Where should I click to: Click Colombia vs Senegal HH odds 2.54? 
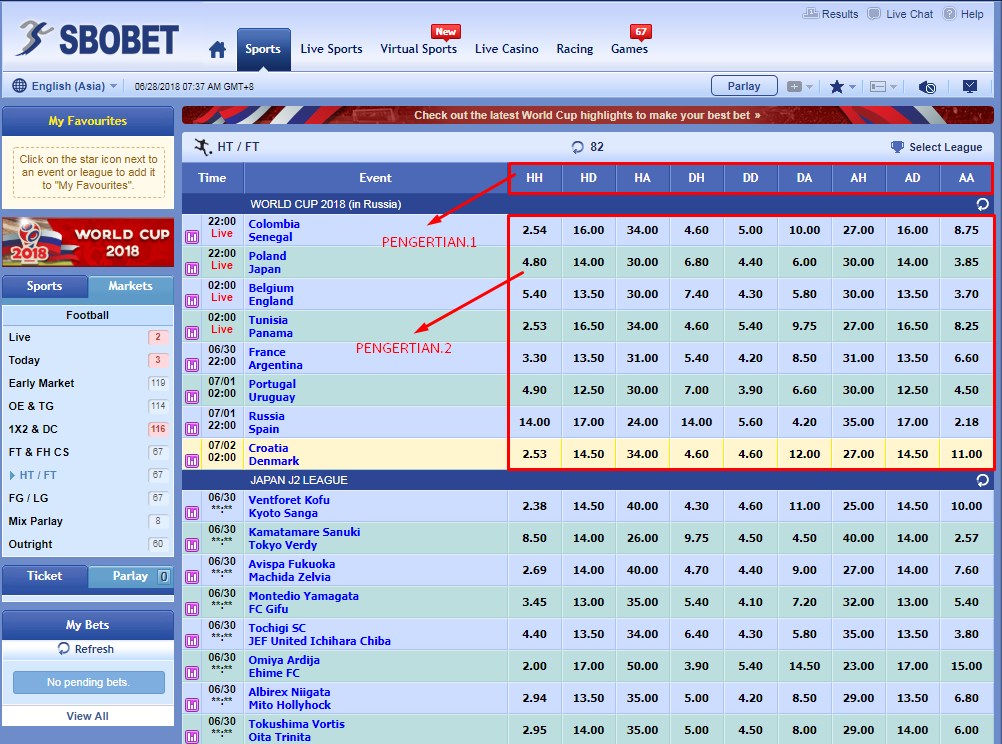[534, 230]
